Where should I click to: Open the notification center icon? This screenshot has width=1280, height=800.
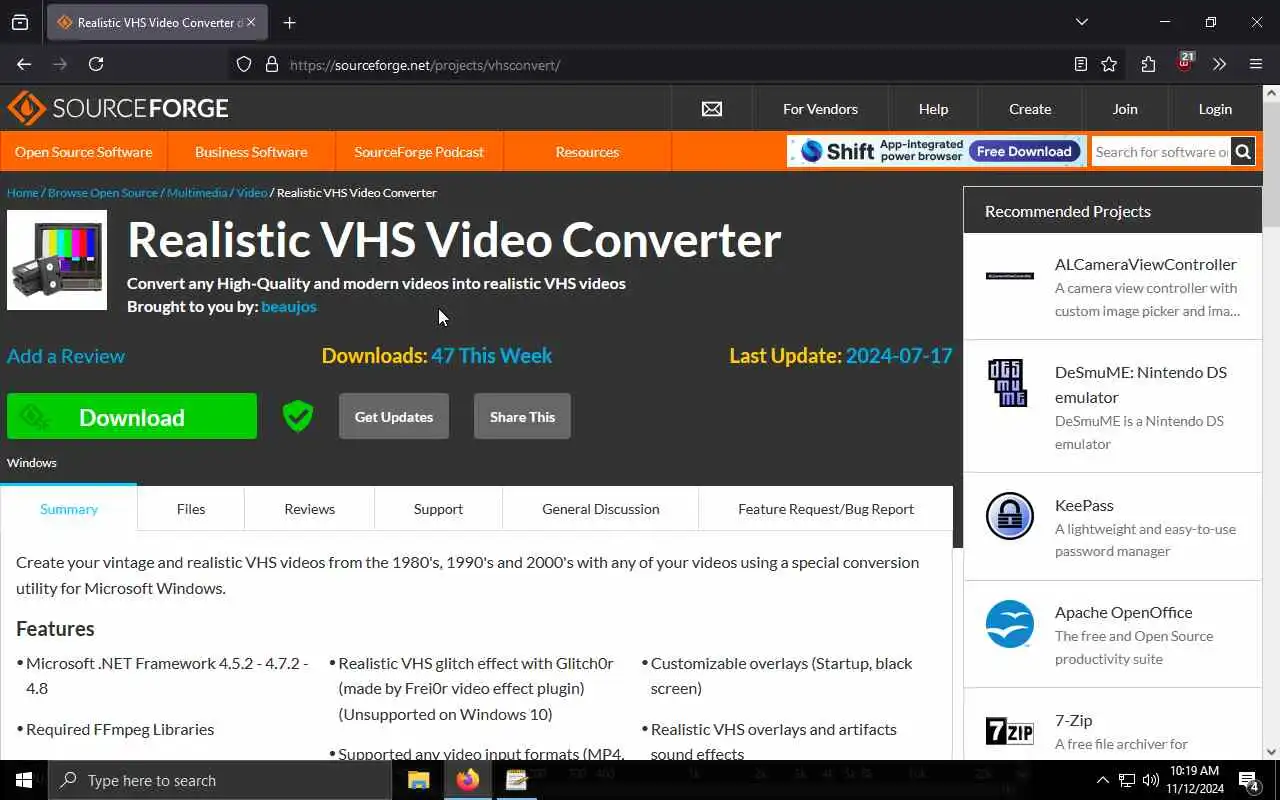1249,780
